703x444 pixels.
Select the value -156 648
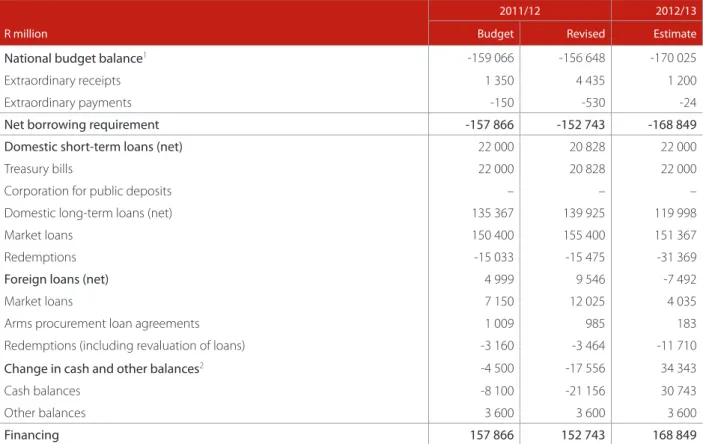click(x=581, y=58)
